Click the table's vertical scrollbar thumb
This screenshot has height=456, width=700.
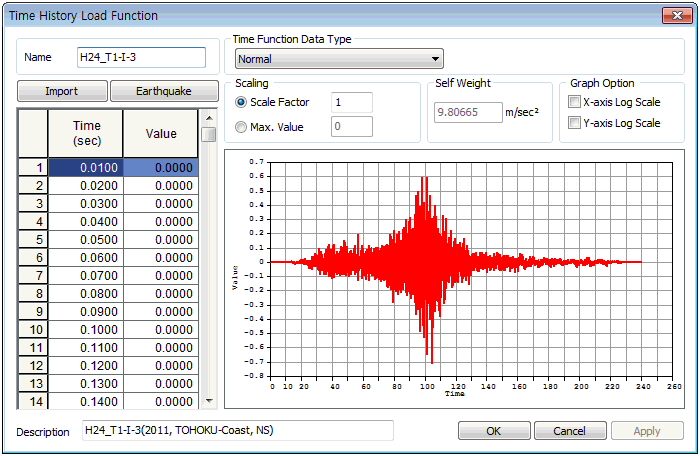(x=208, y=134)
